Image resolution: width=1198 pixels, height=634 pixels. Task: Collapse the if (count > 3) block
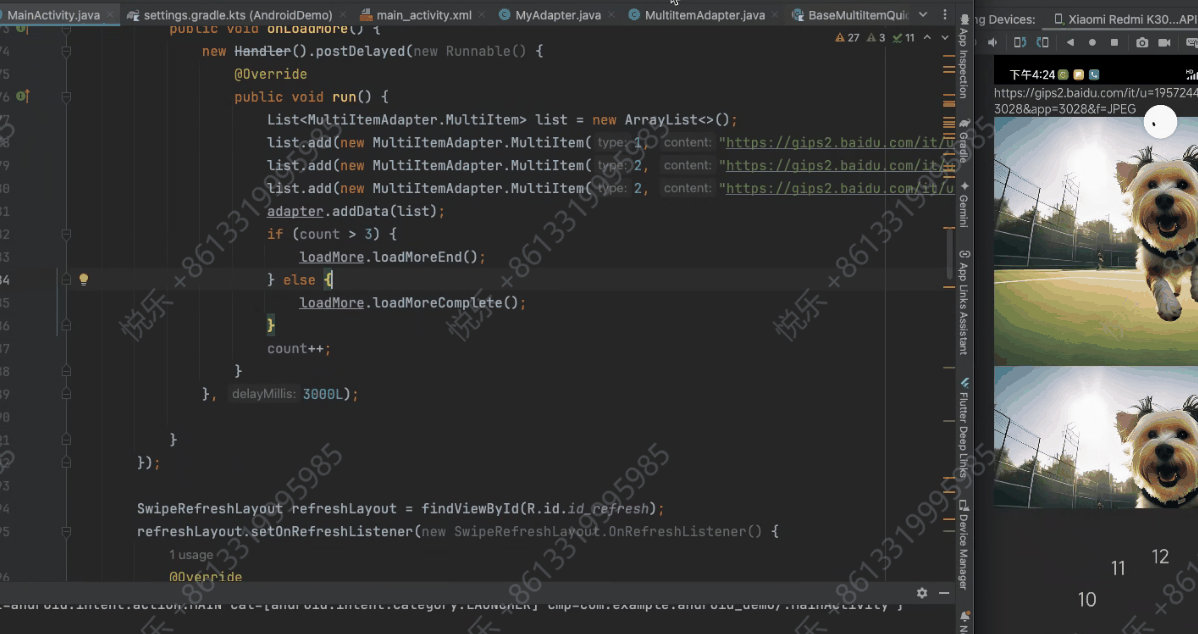tap(66, 234)
